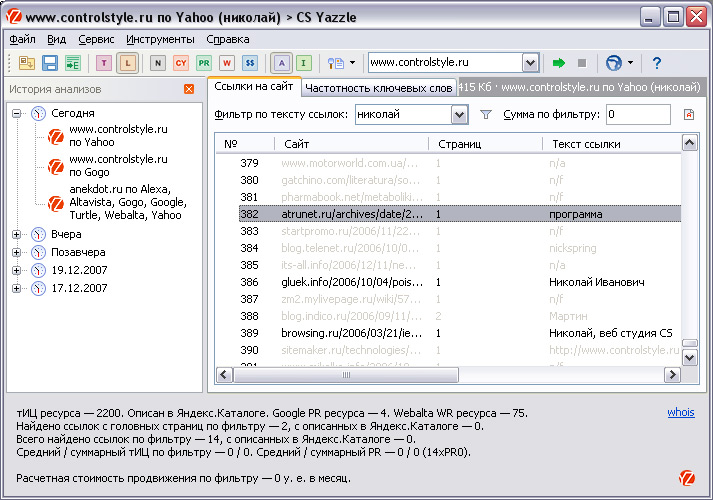Expand the Позавчера tree node
Screen dimensions: 713x500
pyautogui.click(x=16, y=252)
